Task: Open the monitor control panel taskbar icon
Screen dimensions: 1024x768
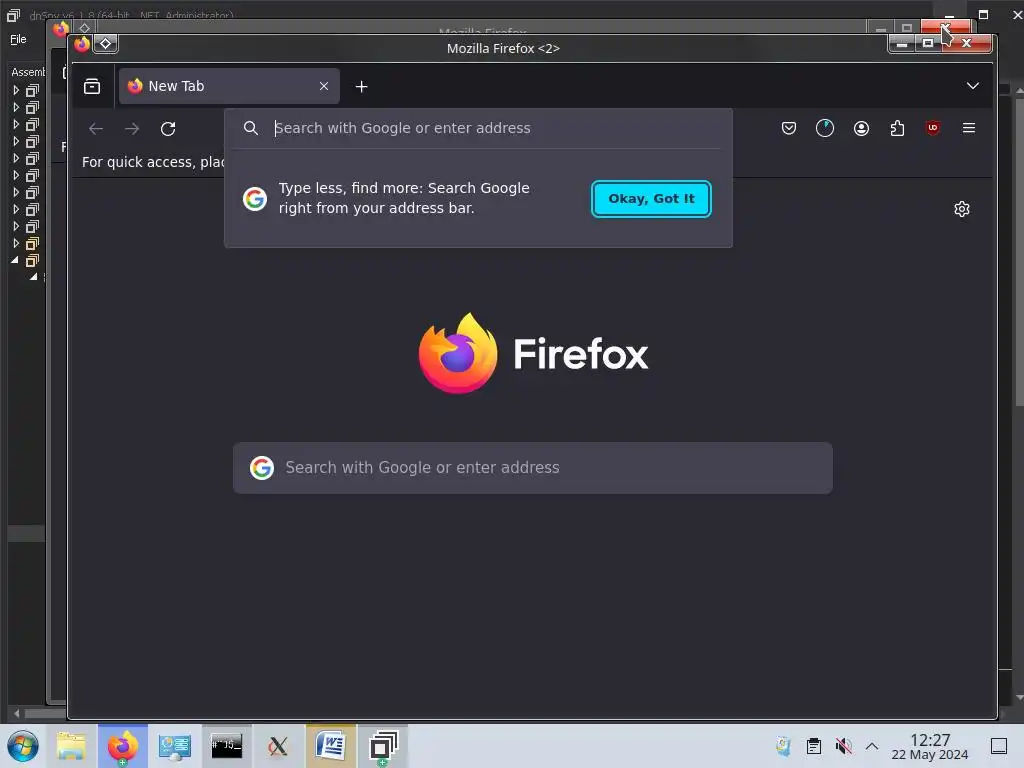Action: tap(174, 746)
